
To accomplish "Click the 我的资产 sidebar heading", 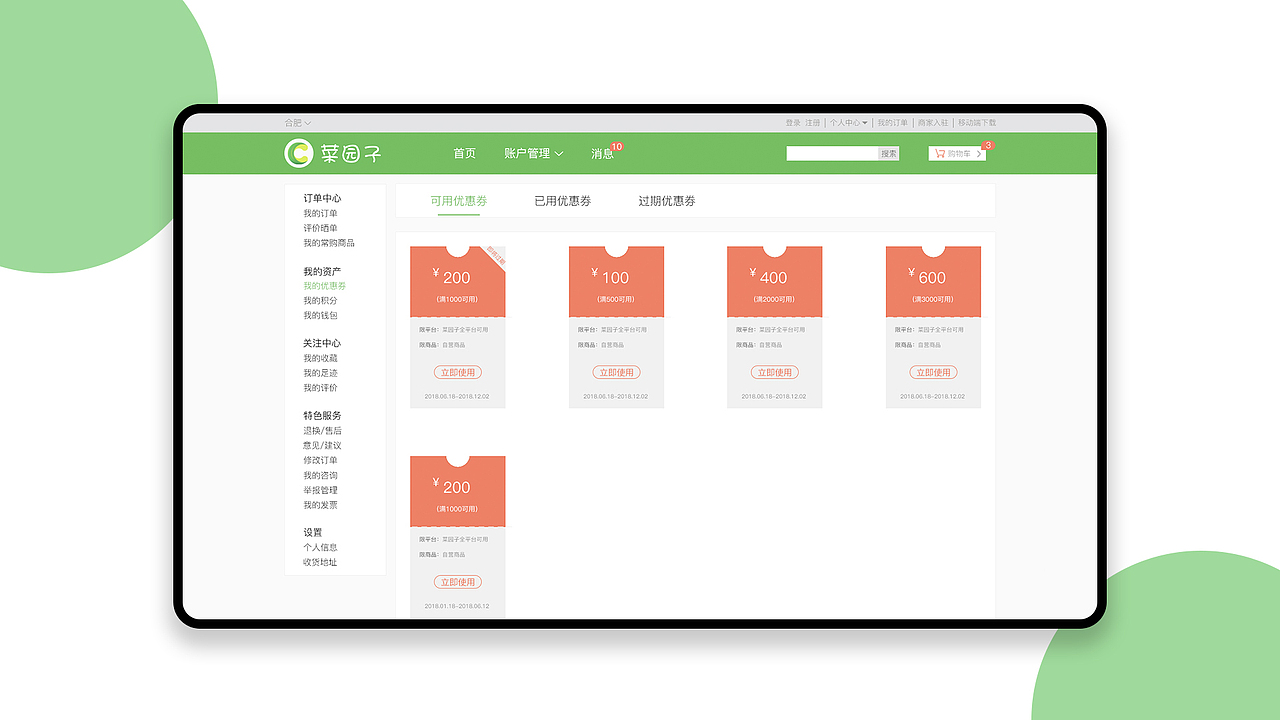I will [x=323, y=272].
